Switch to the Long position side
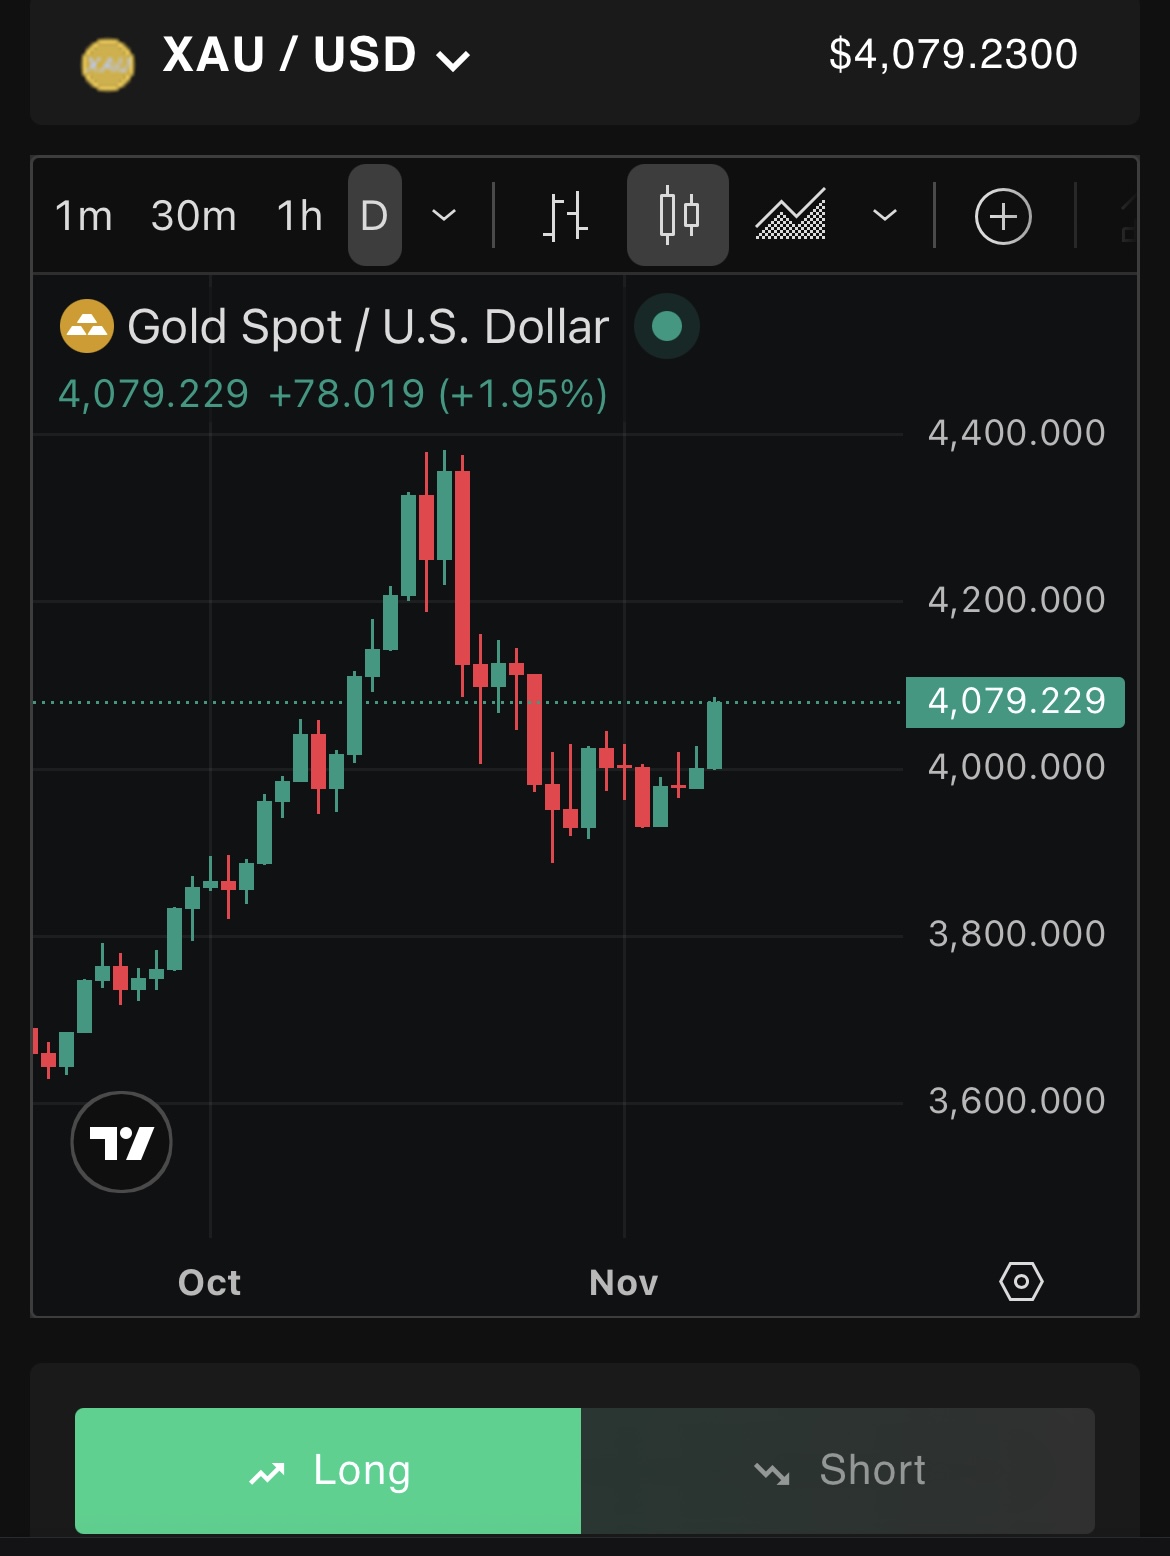1170x1556 pixels. pyautogui.click(x=328, y=1470)
